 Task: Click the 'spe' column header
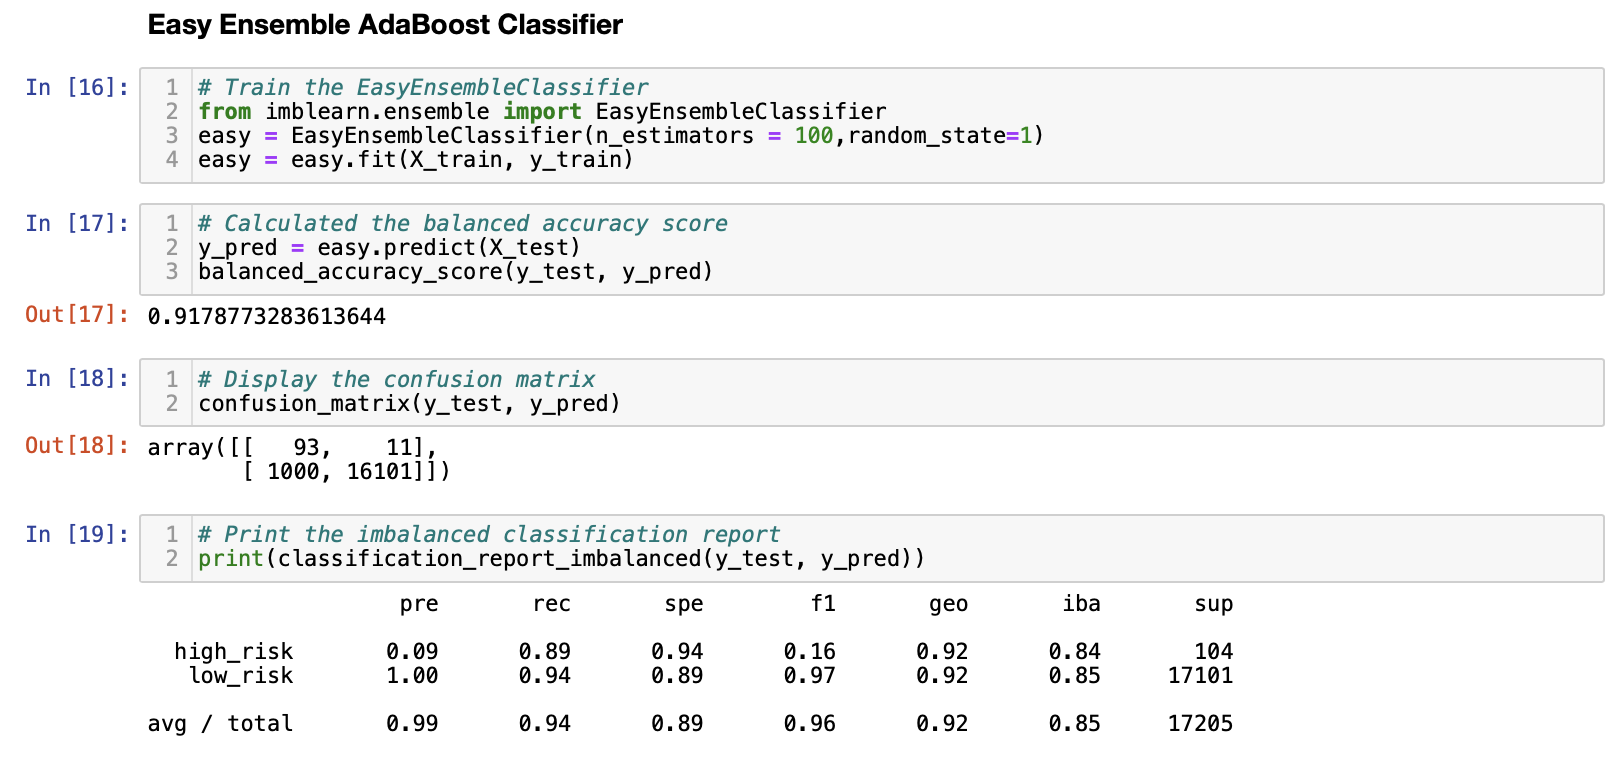coord(684,603)
